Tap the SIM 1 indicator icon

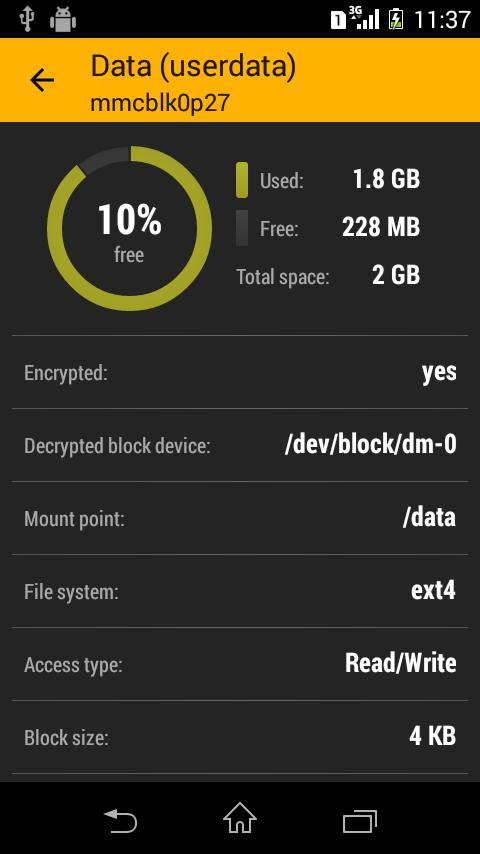pyautogui.click(x=338, y=21)
